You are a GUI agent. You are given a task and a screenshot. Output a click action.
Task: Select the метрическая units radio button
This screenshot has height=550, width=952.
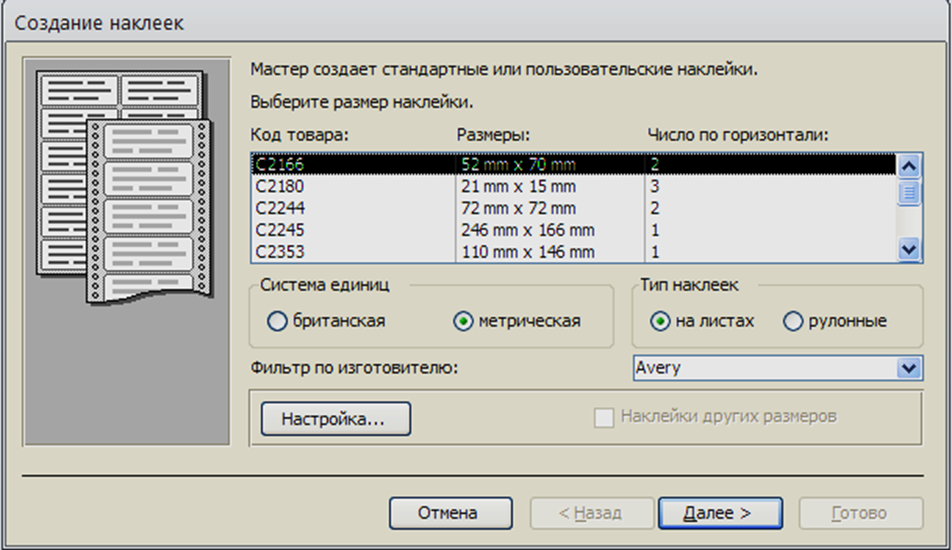click(463, 321)
